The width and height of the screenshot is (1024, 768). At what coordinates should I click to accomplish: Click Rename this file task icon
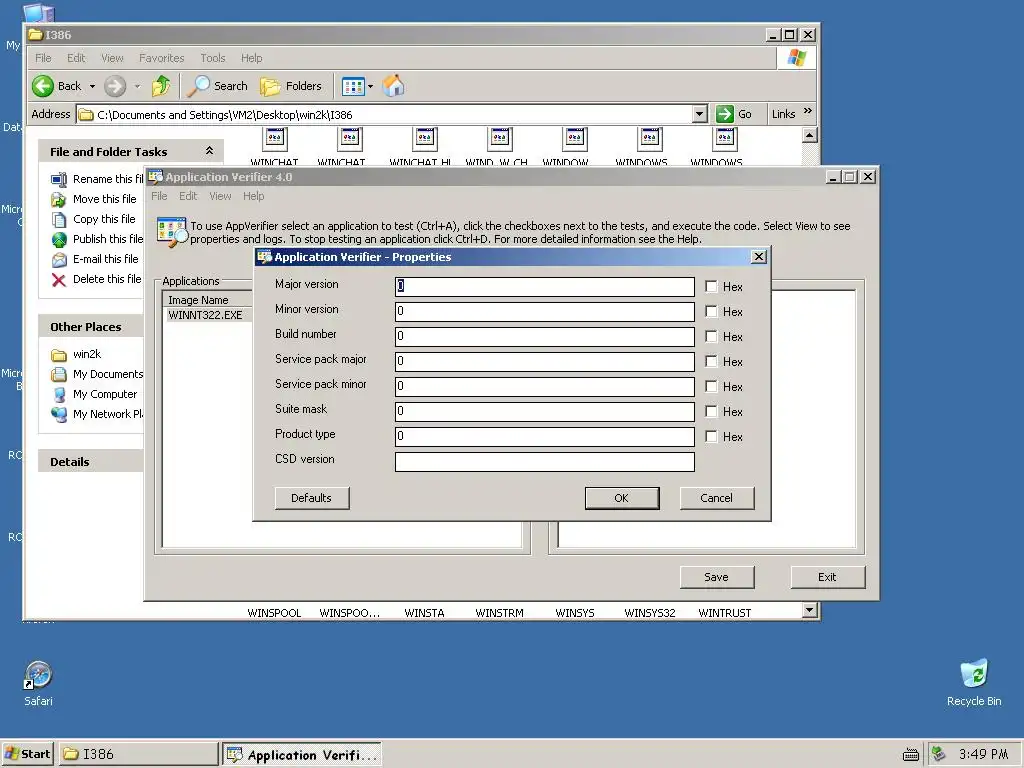59,180
